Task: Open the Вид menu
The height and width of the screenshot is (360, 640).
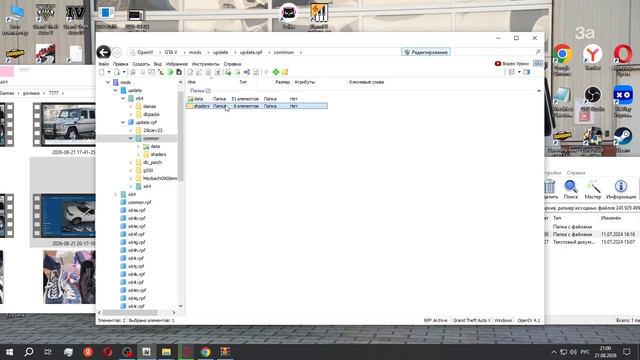Action: point(158,64)
